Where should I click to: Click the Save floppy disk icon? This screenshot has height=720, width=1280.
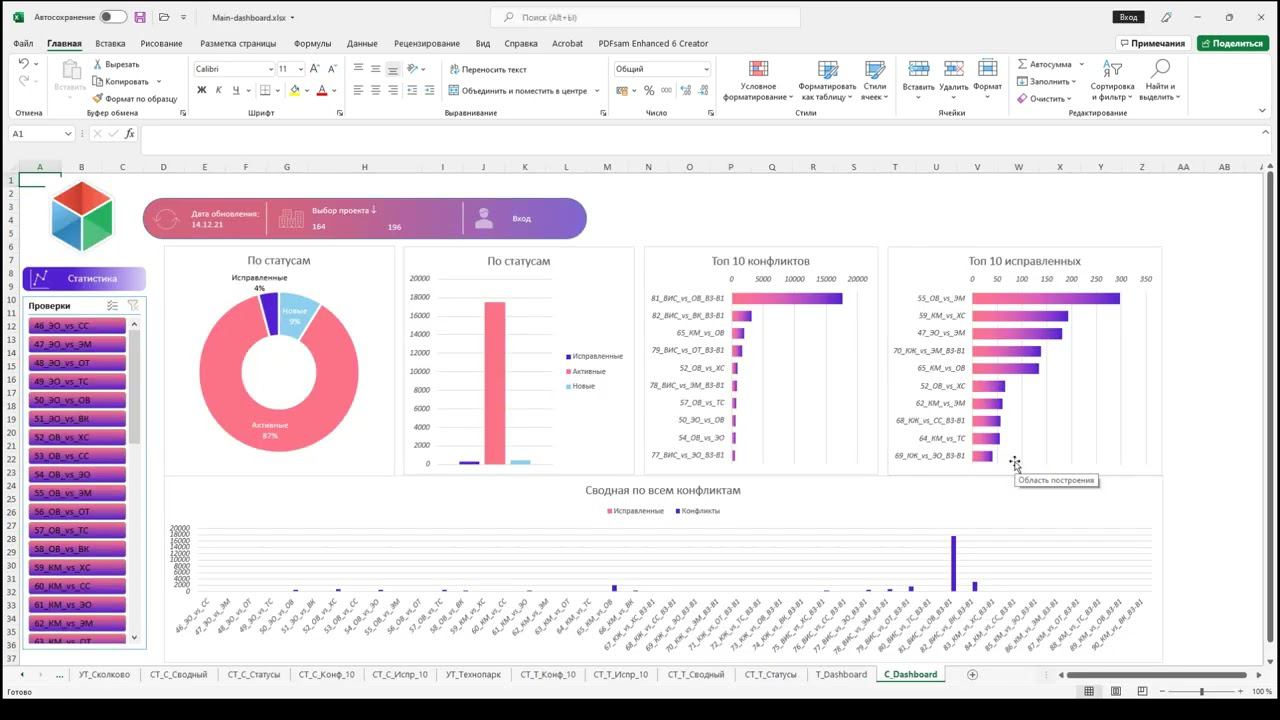pyautogui.click(x=140, y=17)
